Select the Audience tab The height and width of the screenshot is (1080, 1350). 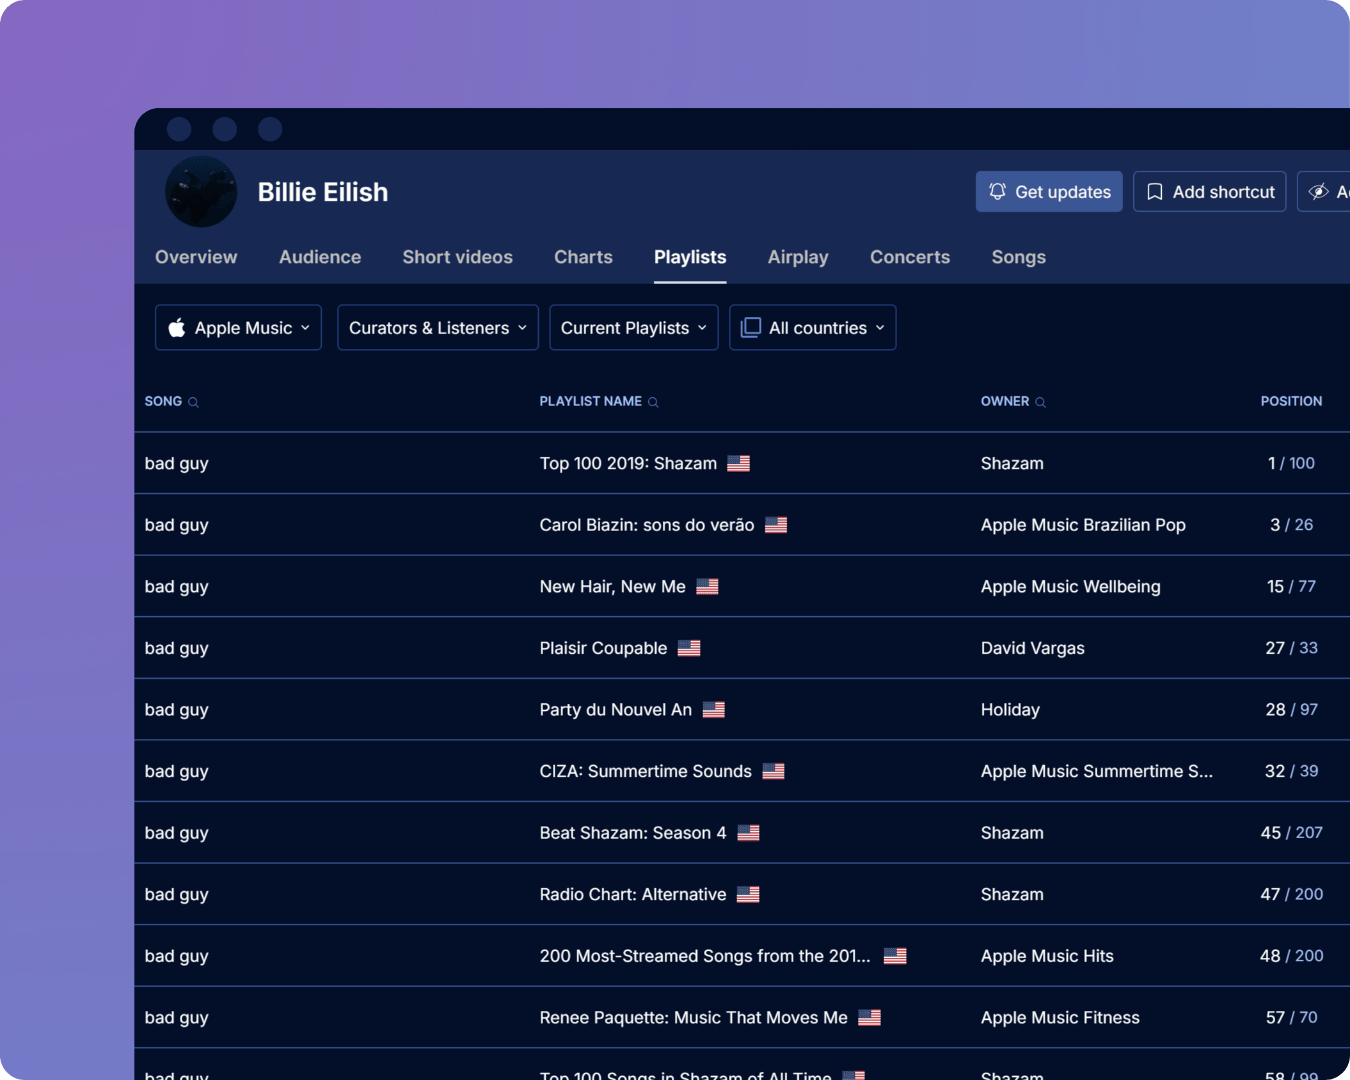(x=320, y=257)
